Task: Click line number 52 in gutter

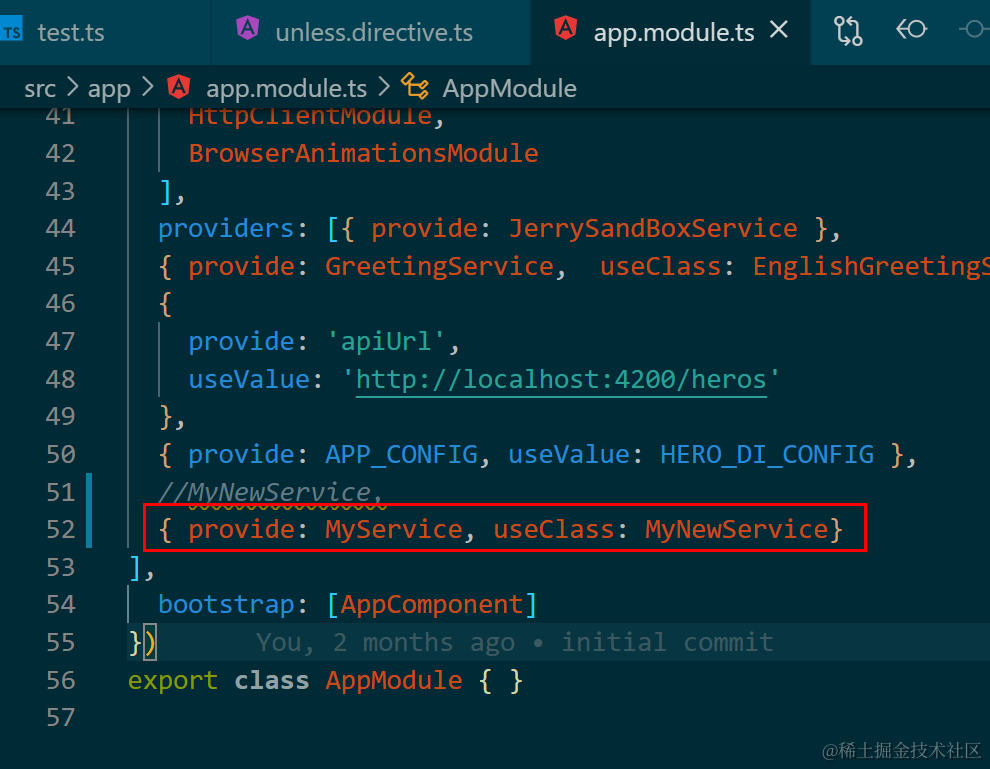Action: click(x=61, y=529)
